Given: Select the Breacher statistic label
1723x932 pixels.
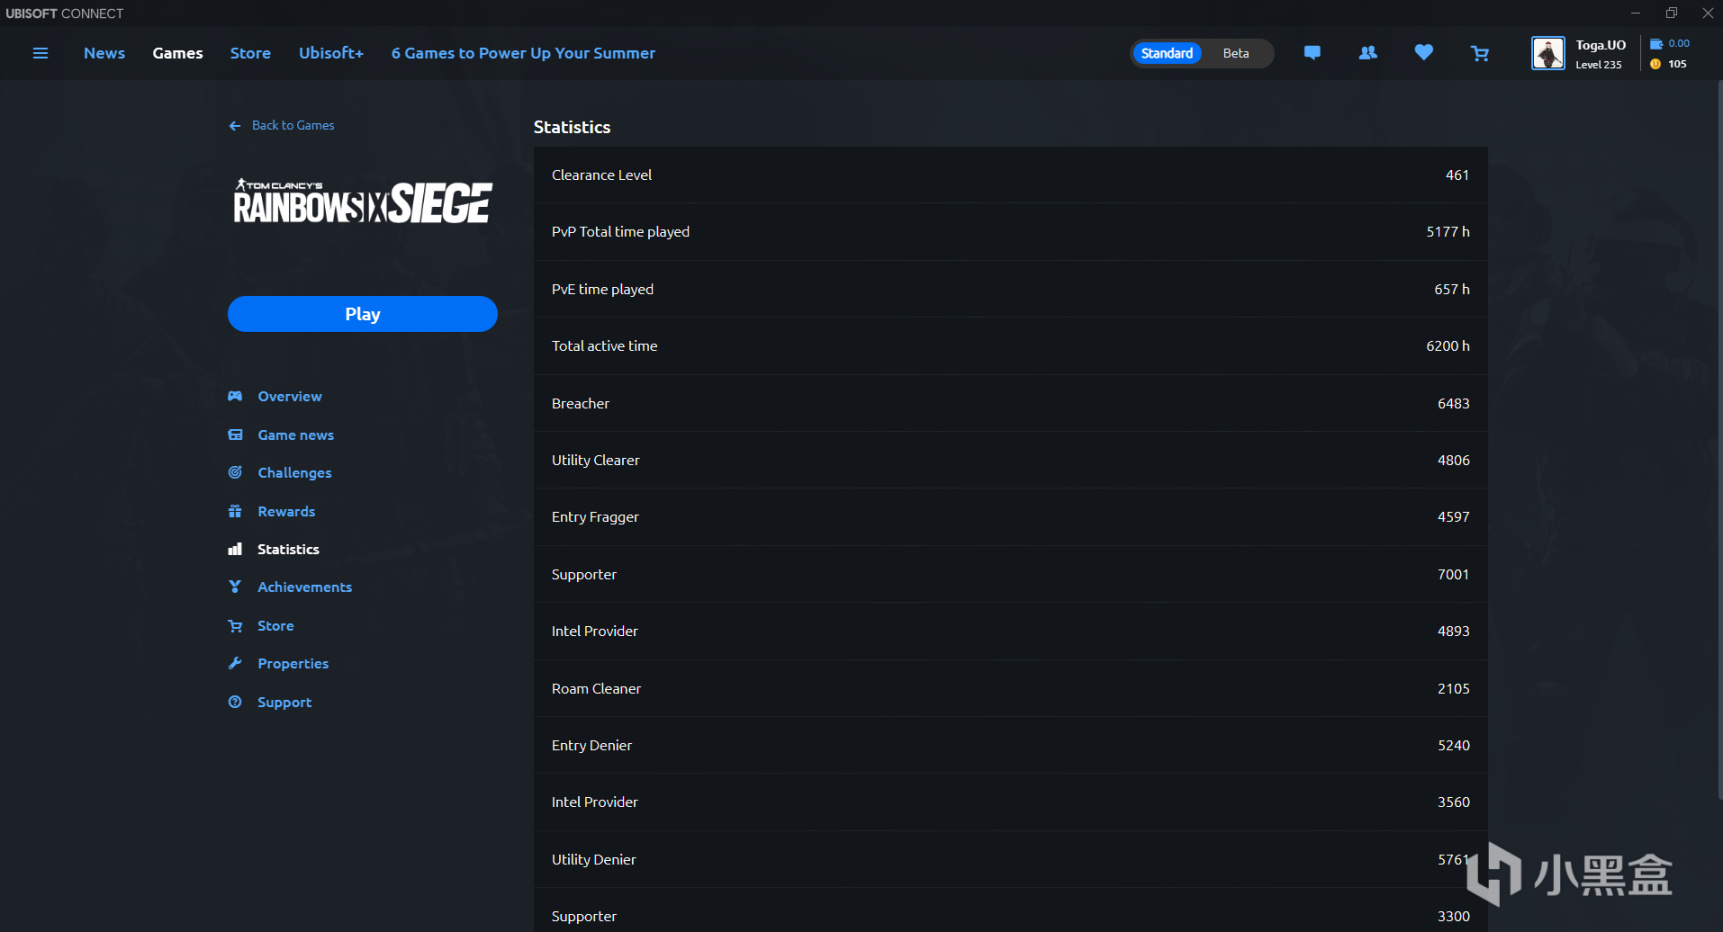Looking at the screenshot, I should tap(581, 403).
